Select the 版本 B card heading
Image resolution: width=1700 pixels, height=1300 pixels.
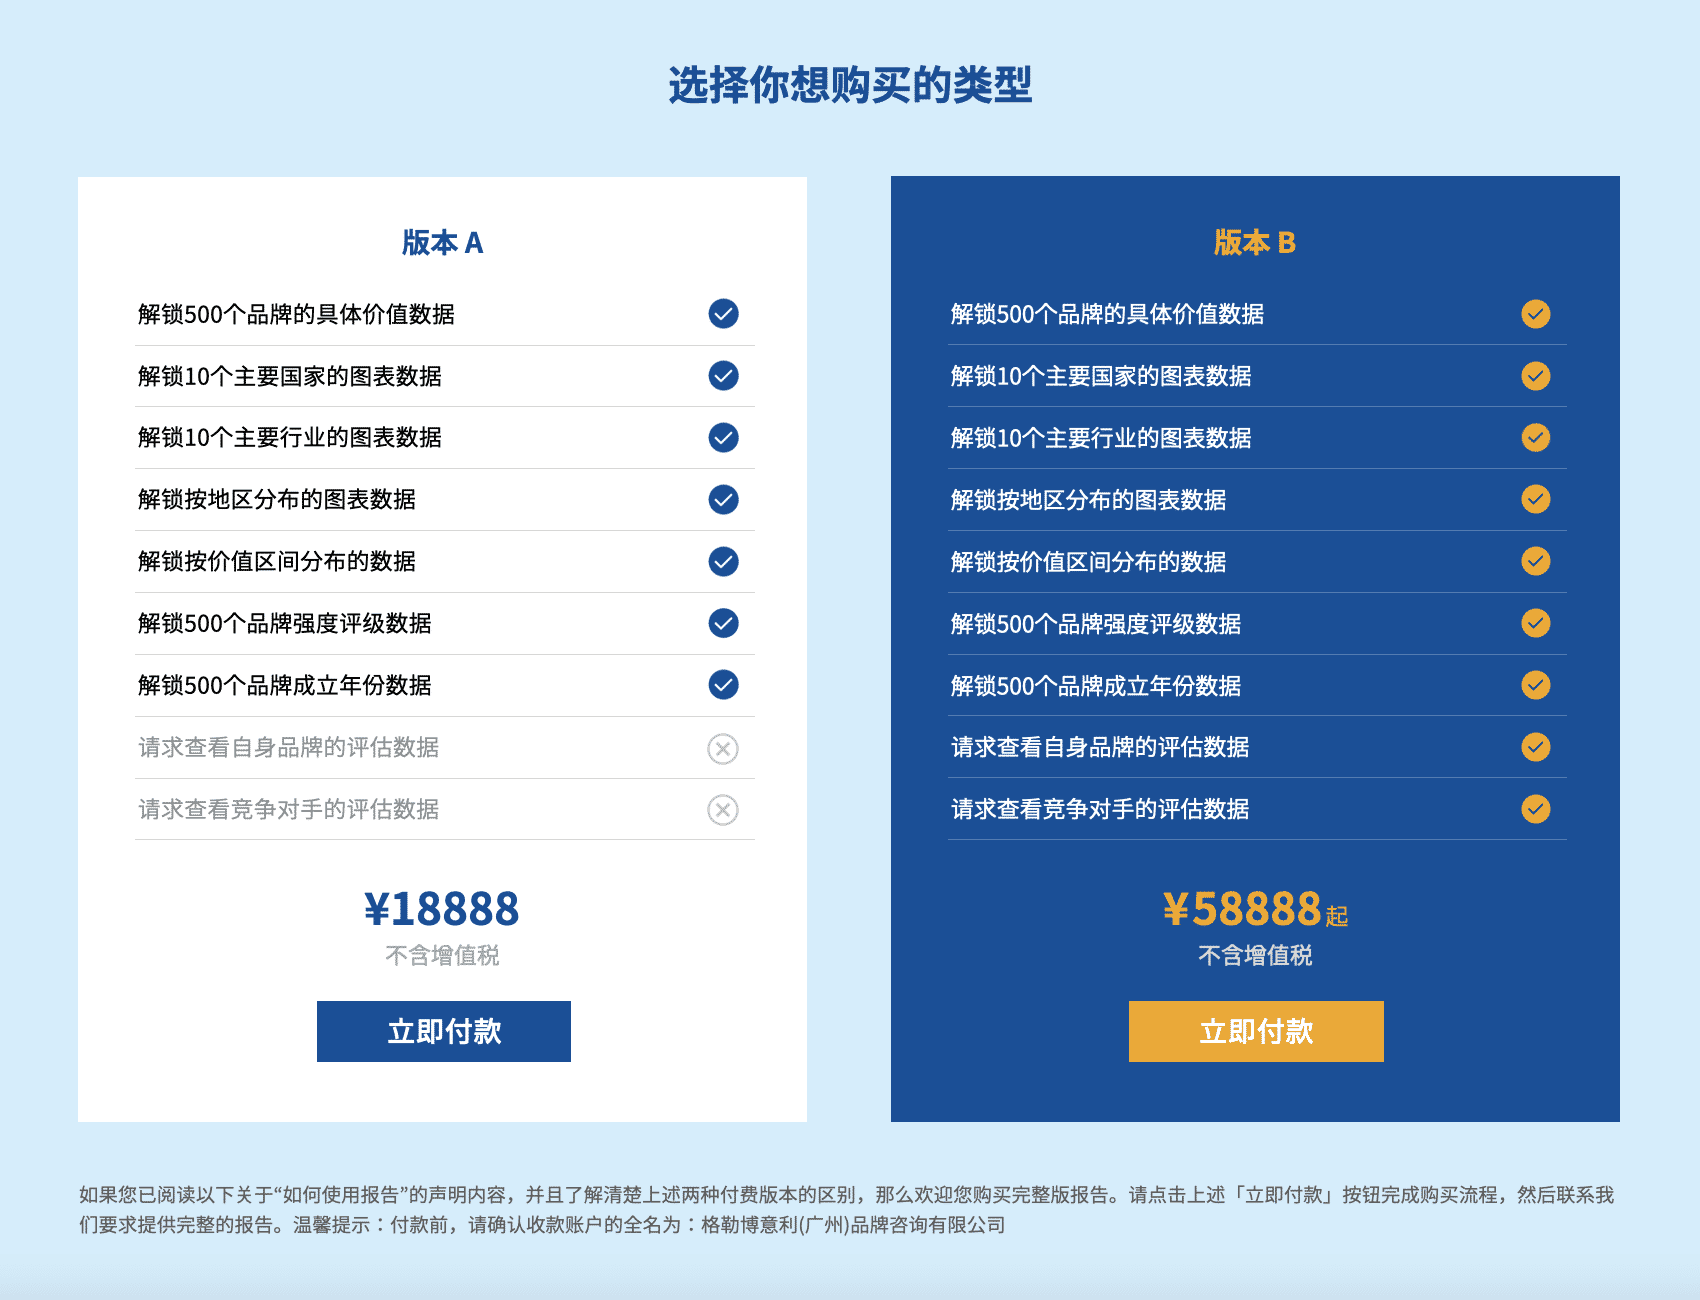tap(1254, 243)
